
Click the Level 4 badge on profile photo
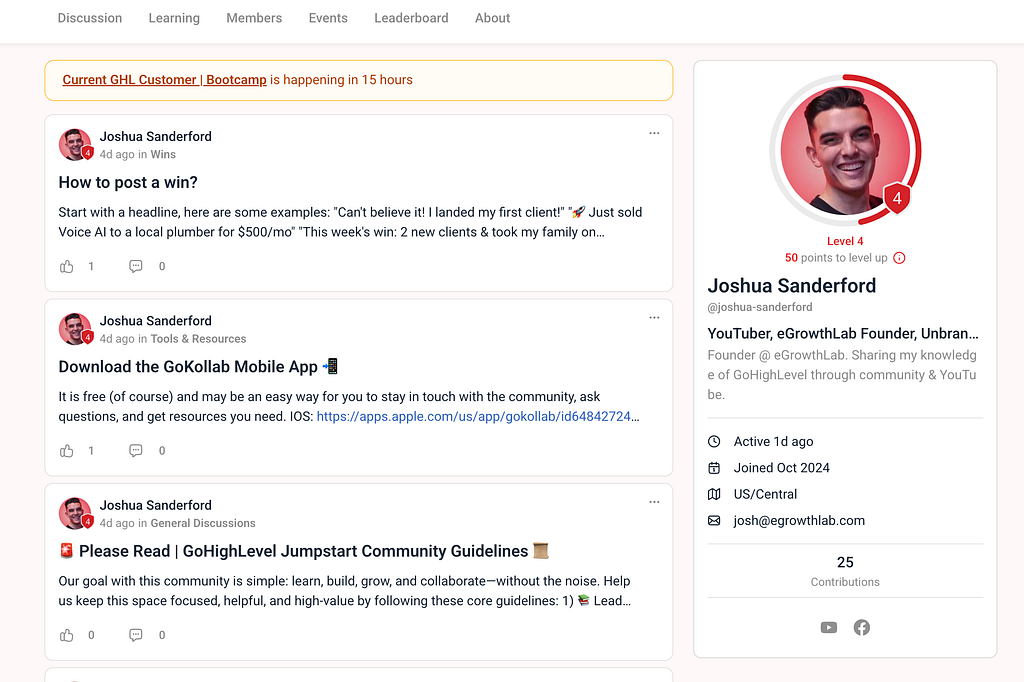(x=897, y=199)
